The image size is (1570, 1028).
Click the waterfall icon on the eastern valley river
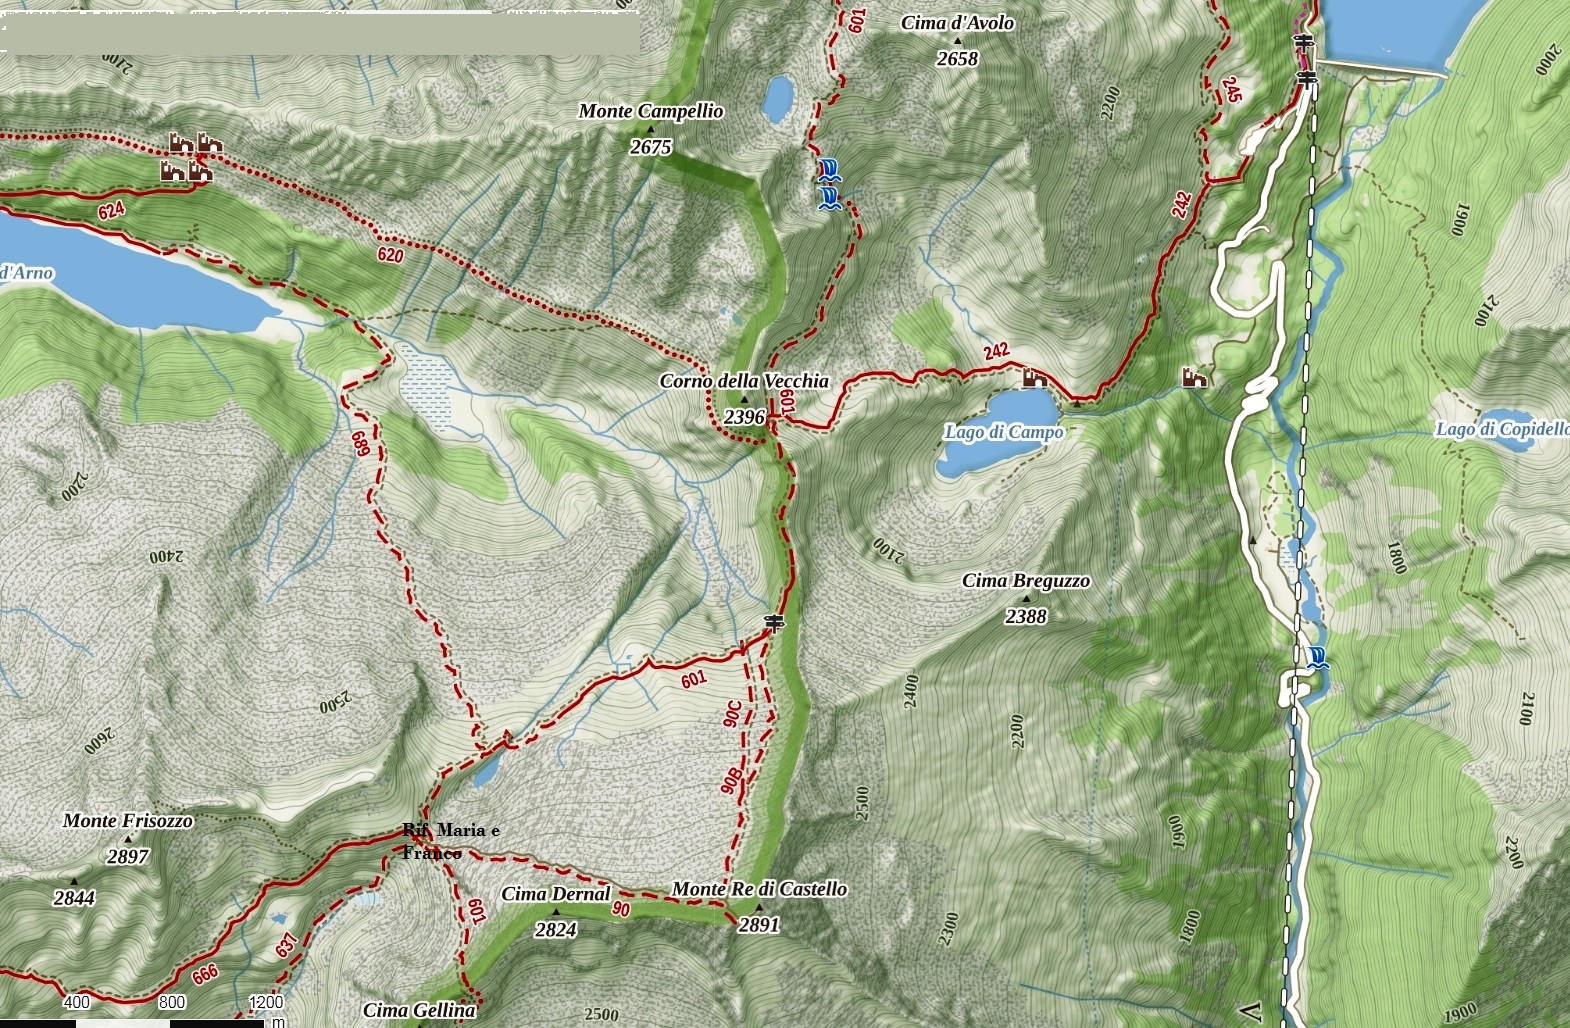(x=1318, y=658)
